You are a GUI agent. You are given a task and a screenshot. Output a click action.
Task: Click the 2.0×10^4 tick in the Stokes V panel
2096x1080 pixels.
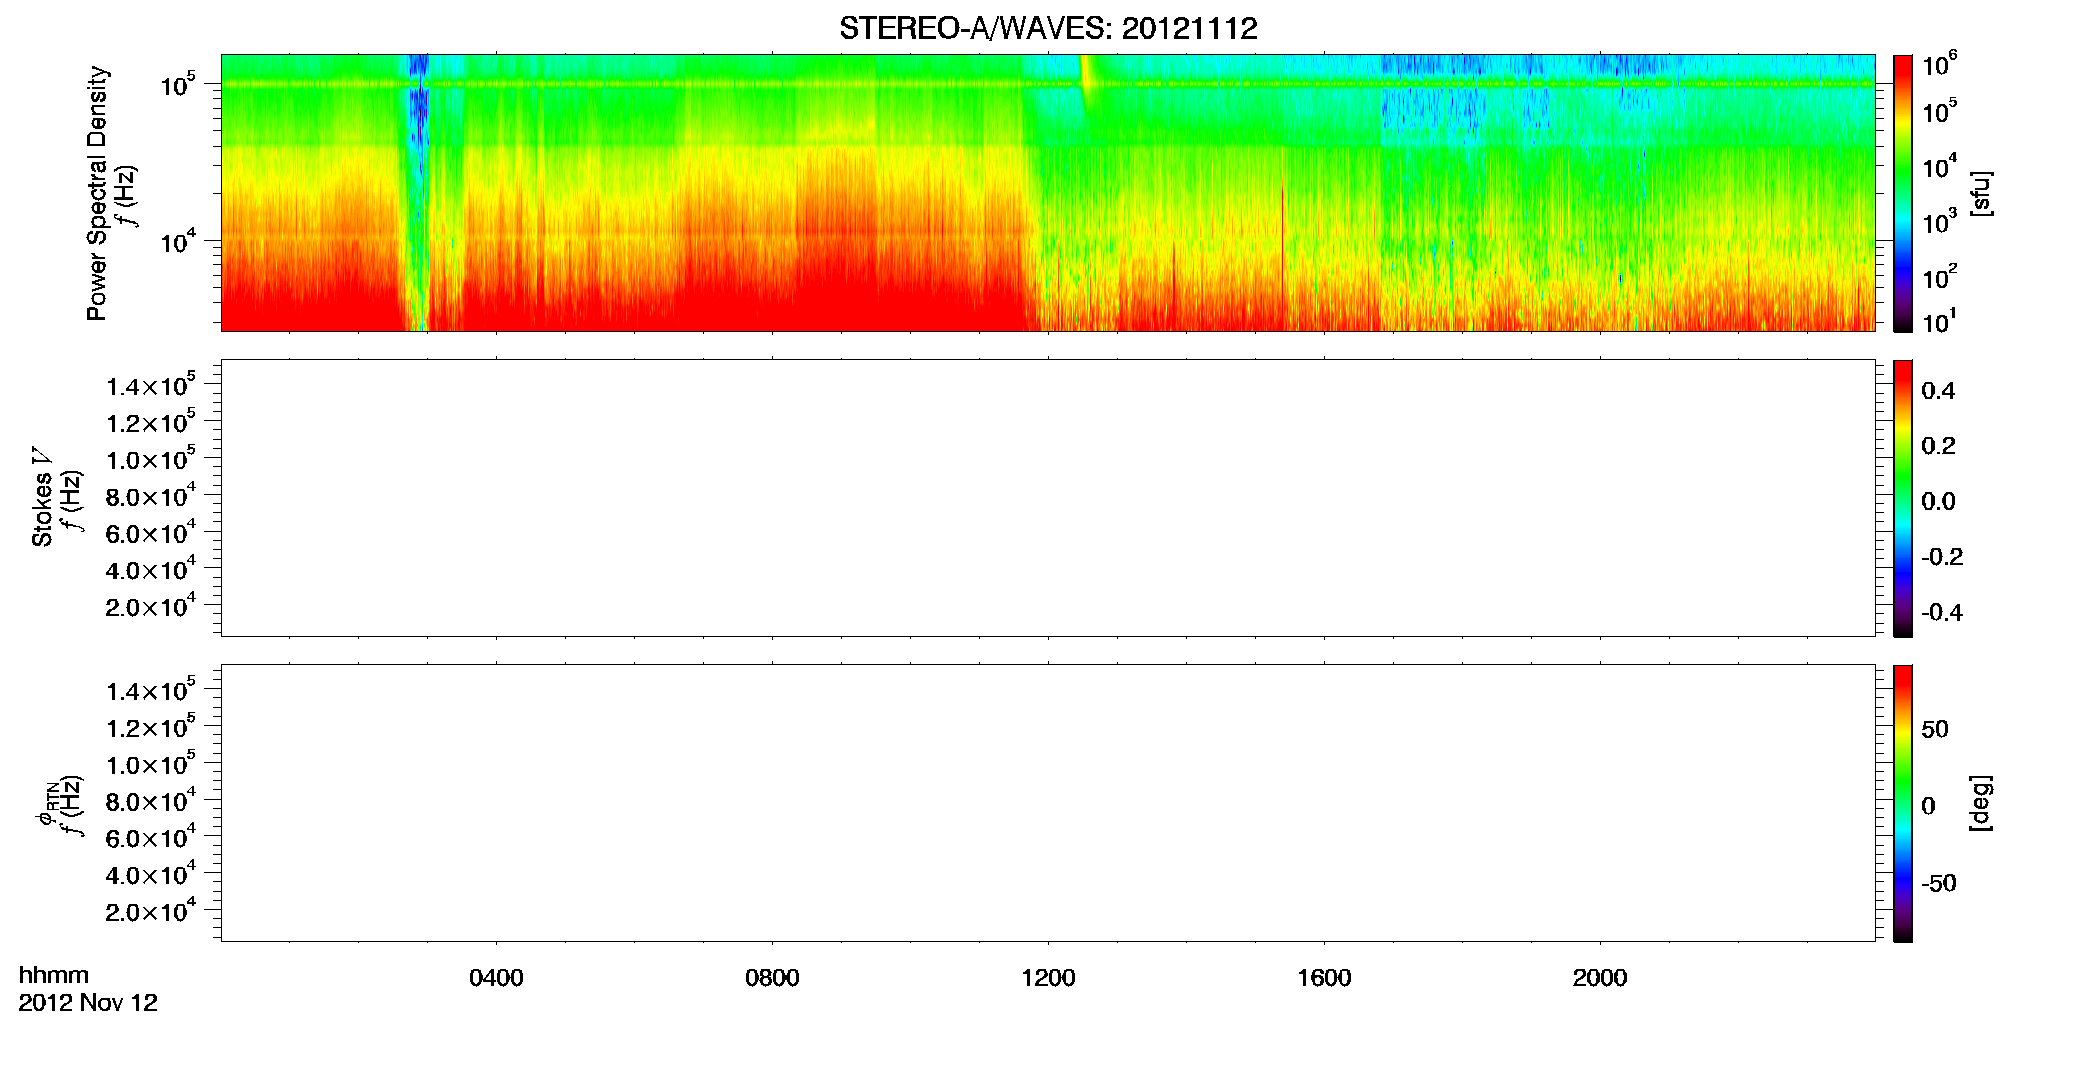[151, 606]
